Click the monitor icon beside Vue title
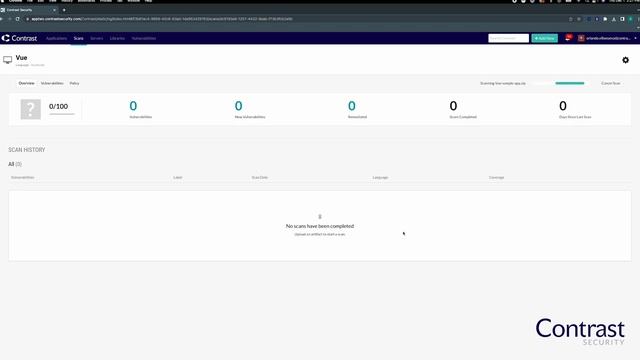Viewport: 640px width, 360px height. (7, 60)
